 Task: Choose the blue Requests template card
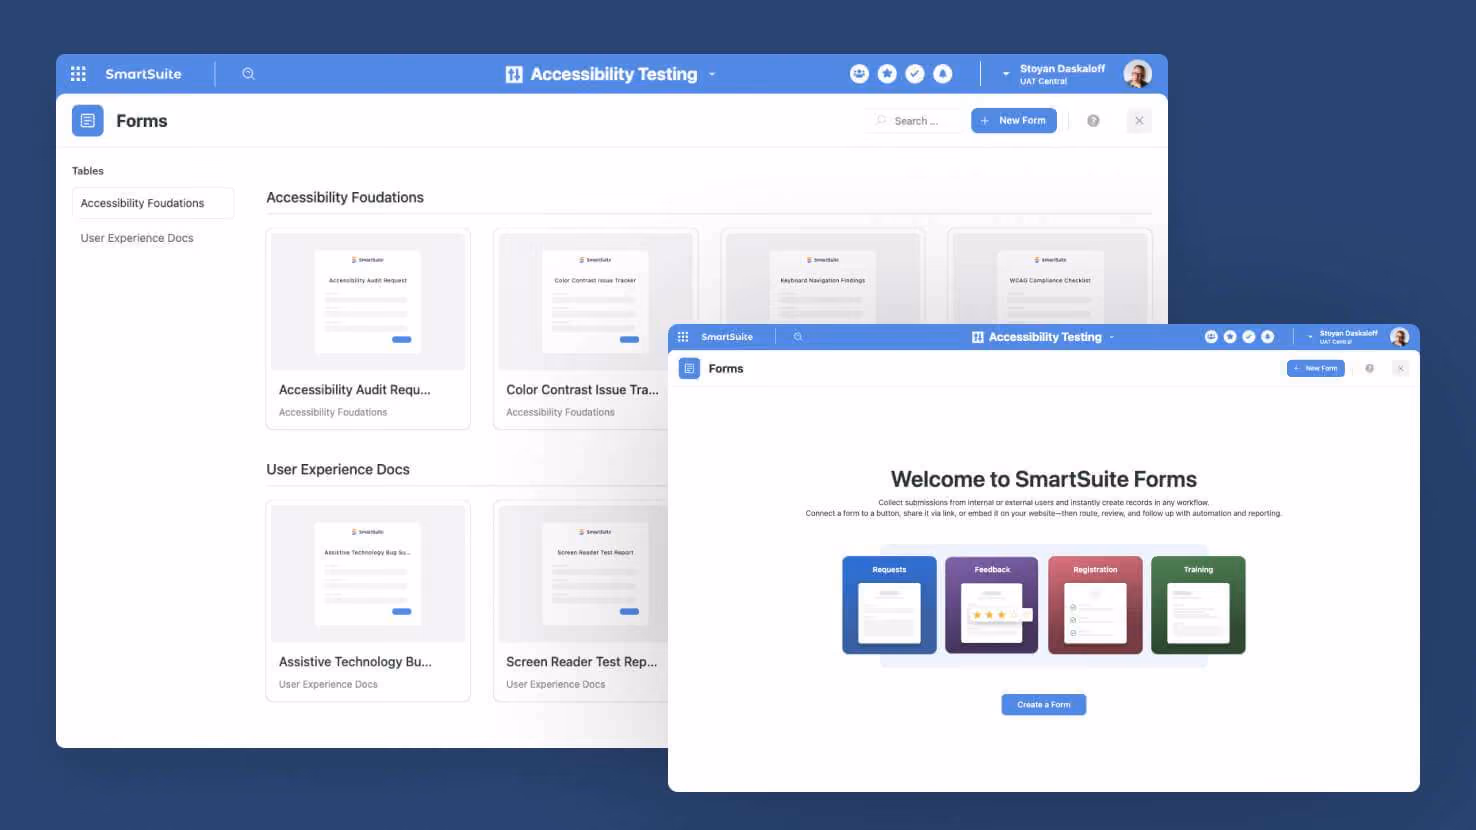tap(889, 605)
